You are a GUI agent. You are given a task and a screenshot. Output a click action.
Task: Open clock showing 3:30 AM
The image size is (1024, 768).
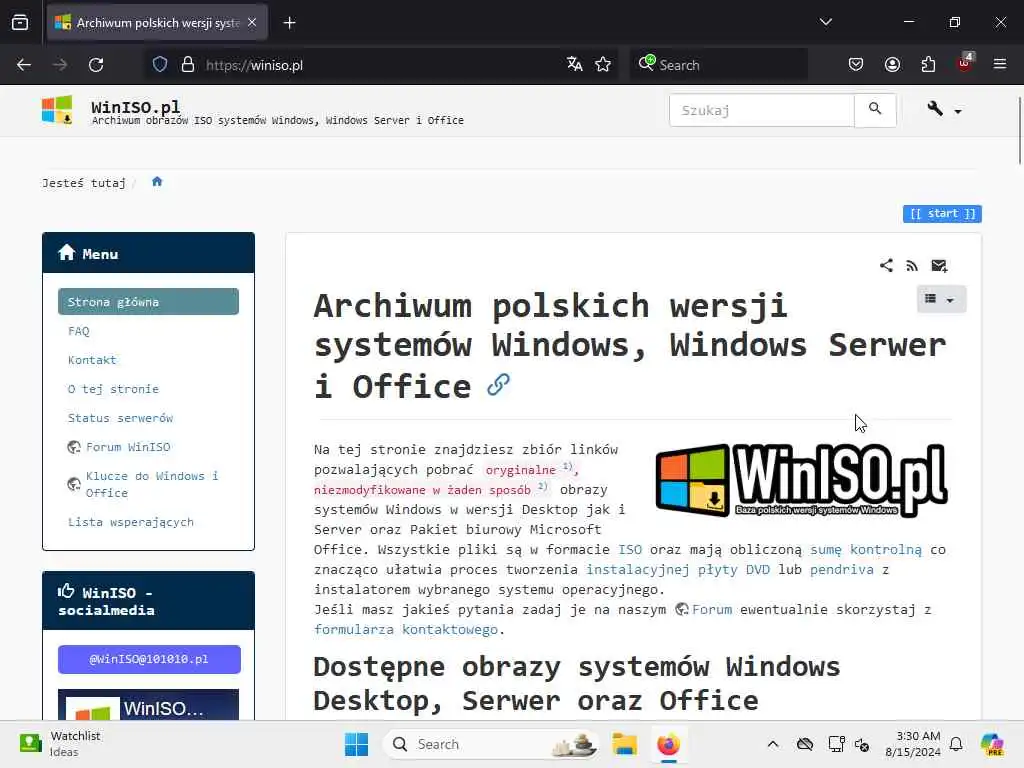913,744
